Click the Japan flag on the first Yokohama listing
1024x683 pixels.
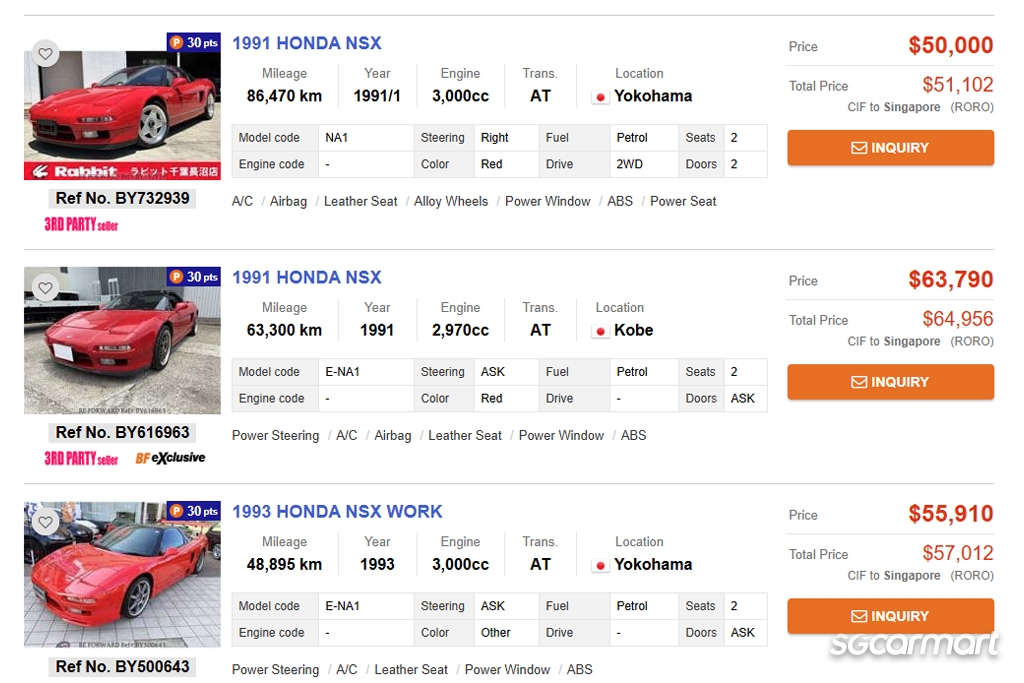600,97
